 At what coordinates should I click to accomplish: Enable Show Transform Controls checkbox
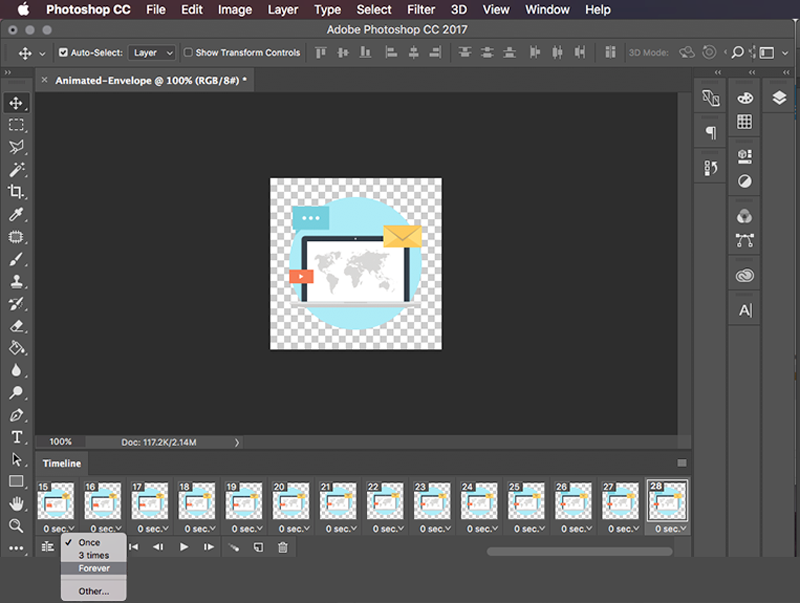(x=188, y=53)
